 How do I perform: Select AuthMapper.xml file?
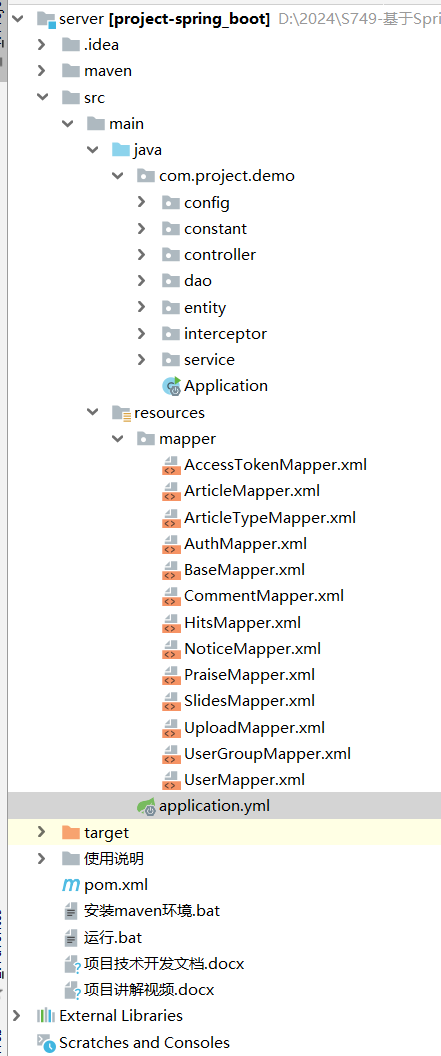(x=246, y=543)
